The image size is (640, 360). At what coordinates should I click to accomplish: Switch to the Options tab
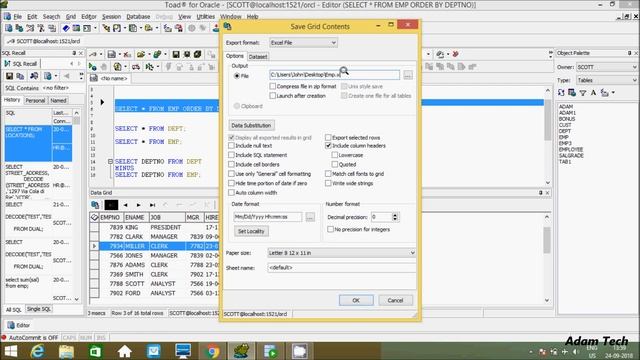(x=235, y=56)
